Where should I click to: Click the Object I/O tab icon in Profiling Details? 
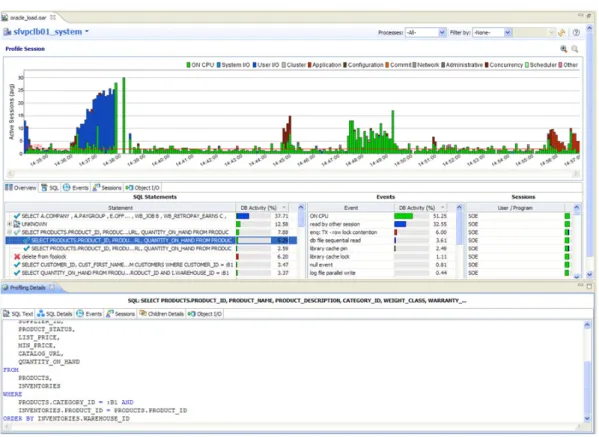pyautogui.click(x=192, y=314)
